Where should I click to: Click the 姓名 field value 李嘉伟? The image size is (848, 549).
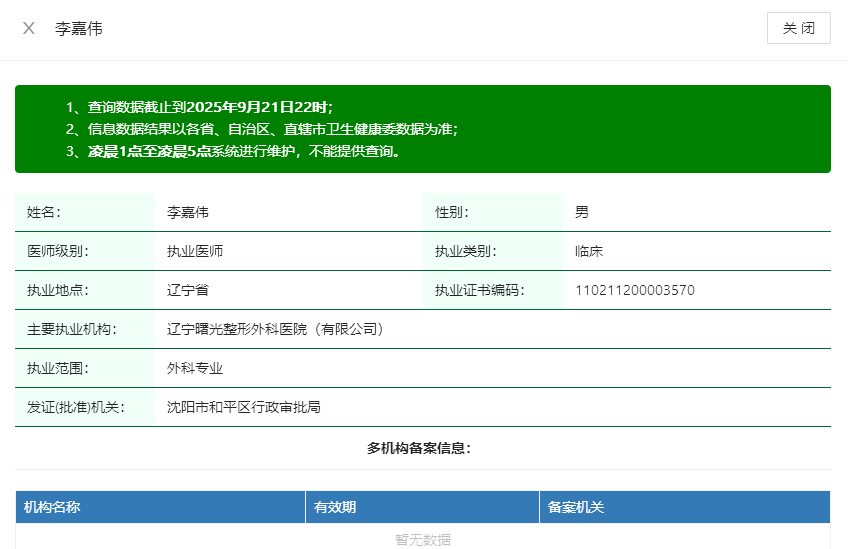[187, 212]
